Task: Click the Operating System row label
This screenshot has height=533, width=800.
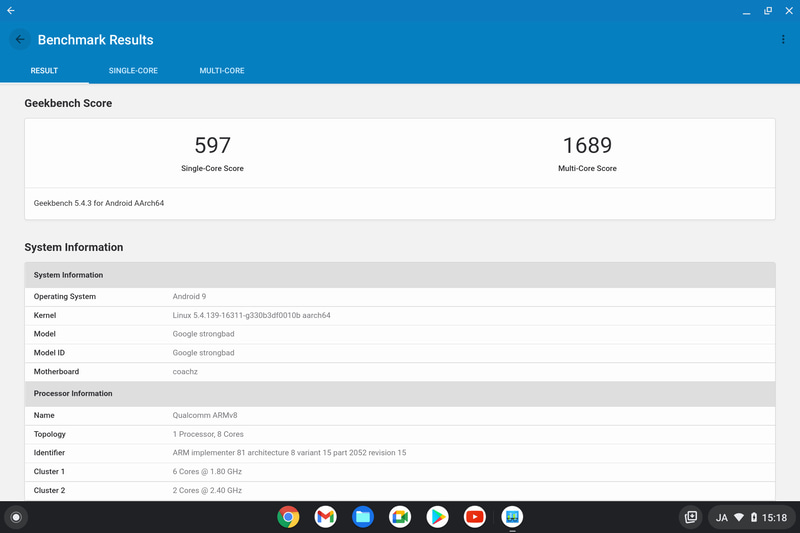Action: [65, 296]
